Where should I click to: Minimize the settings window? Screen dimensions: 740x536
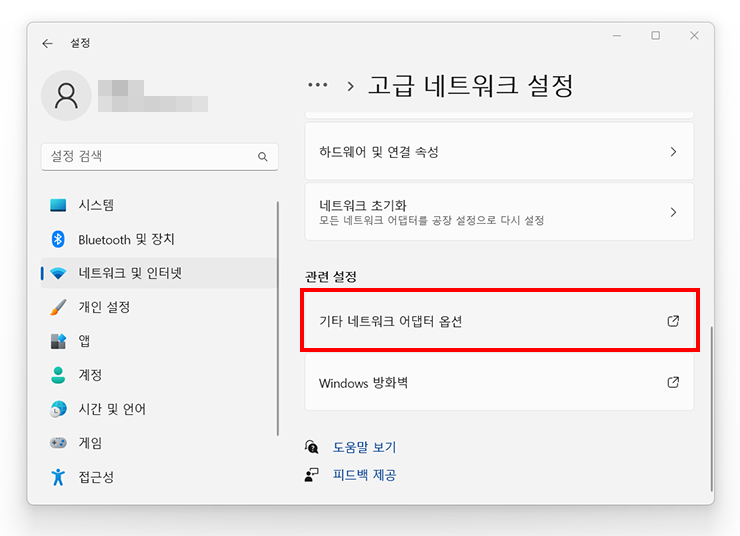(x=617, y=36)
